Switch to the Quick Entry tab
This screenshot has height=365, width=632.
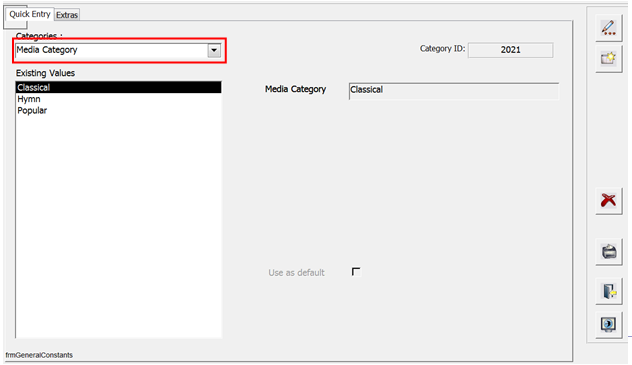point(29,14)
